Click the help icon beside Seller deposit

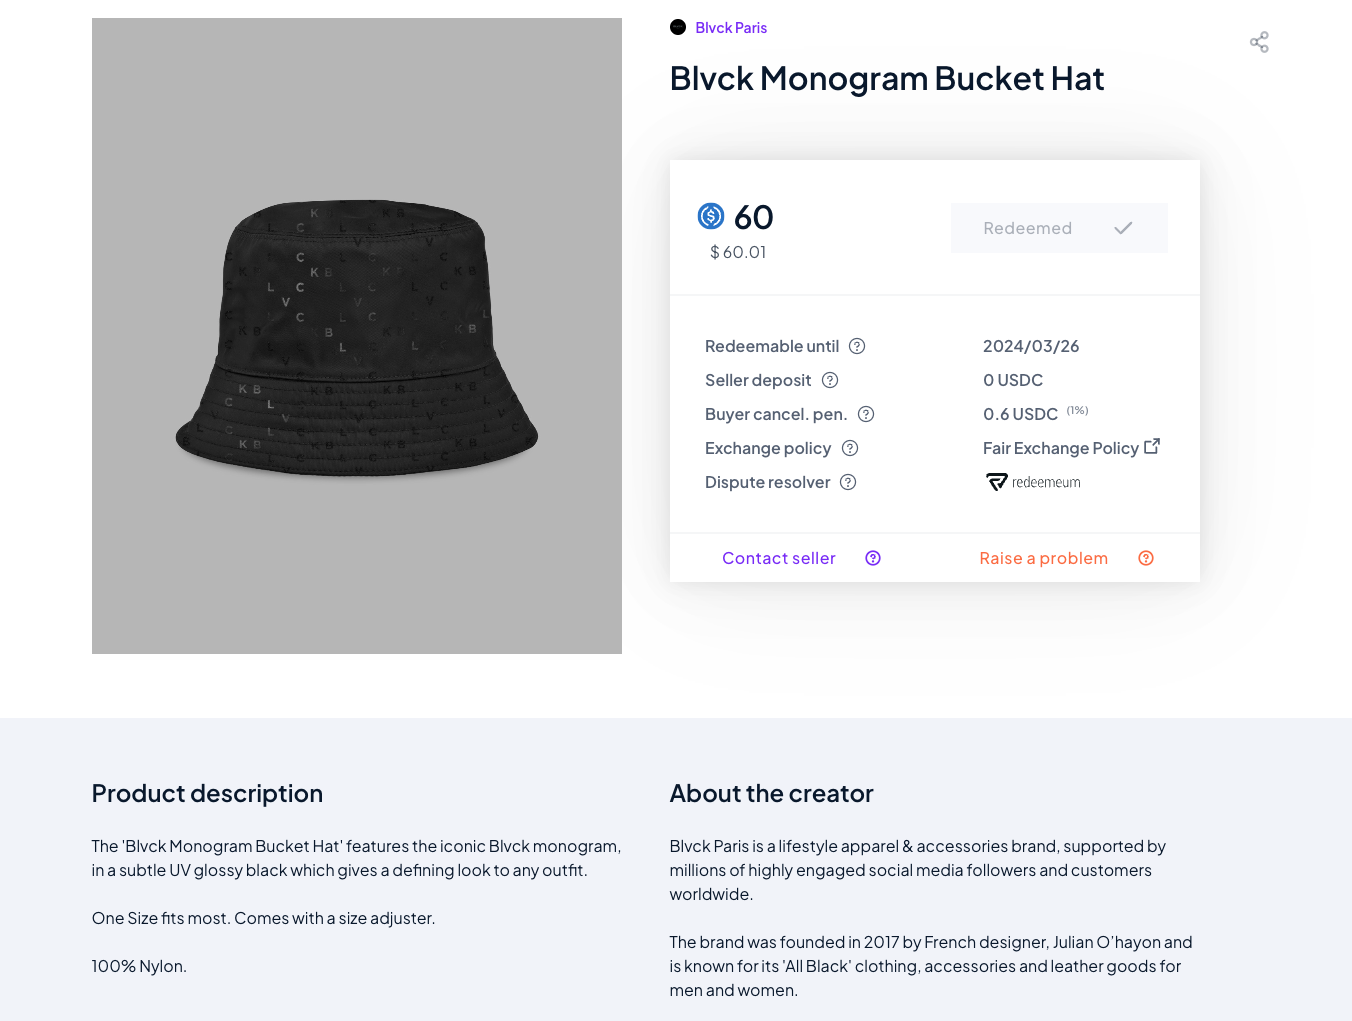pos(830,380)
